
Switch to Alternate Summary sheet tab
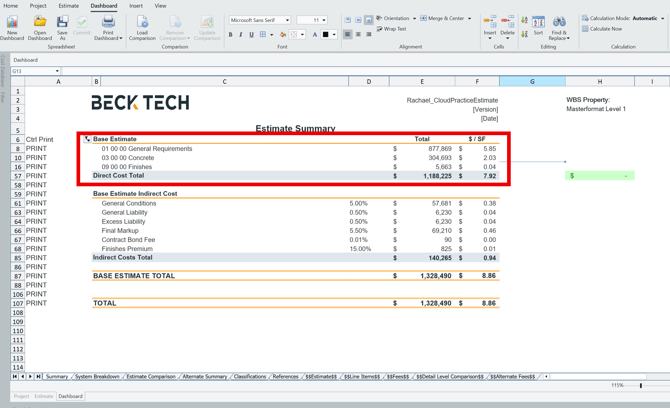[x=205, y=376]
